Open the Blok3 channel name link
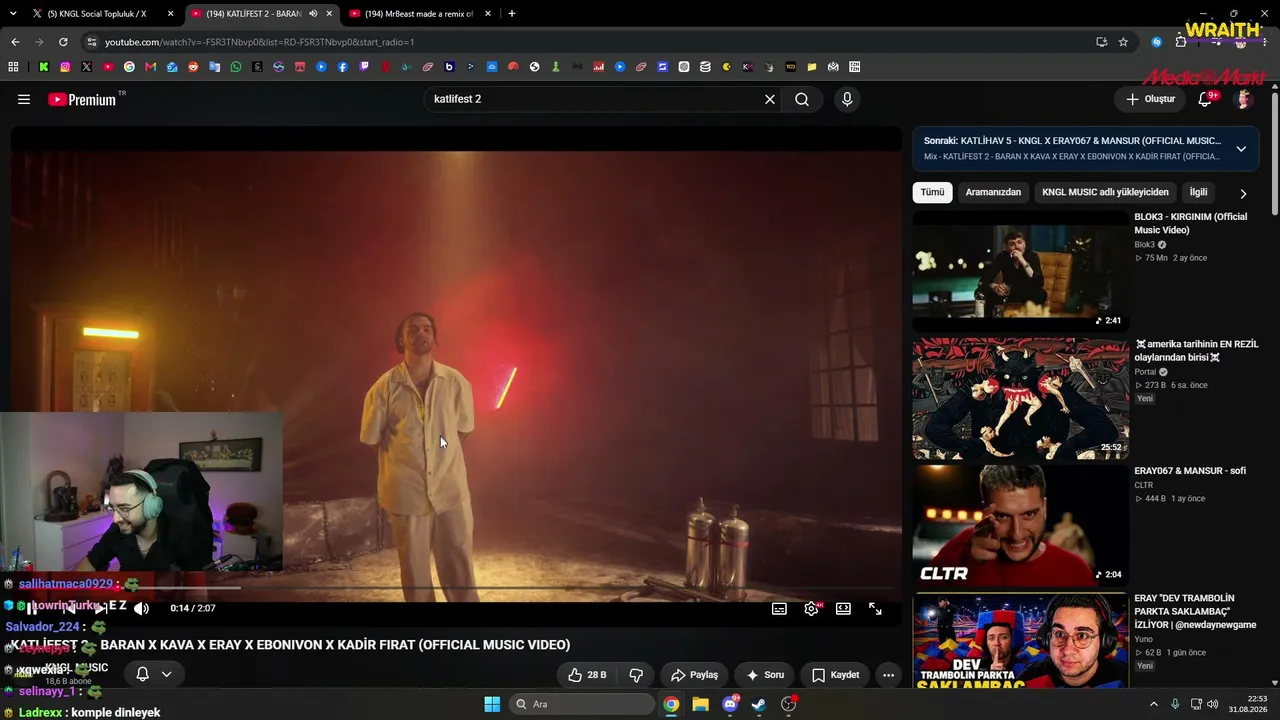The image size is (1280, 720). tap(1144, 245)
